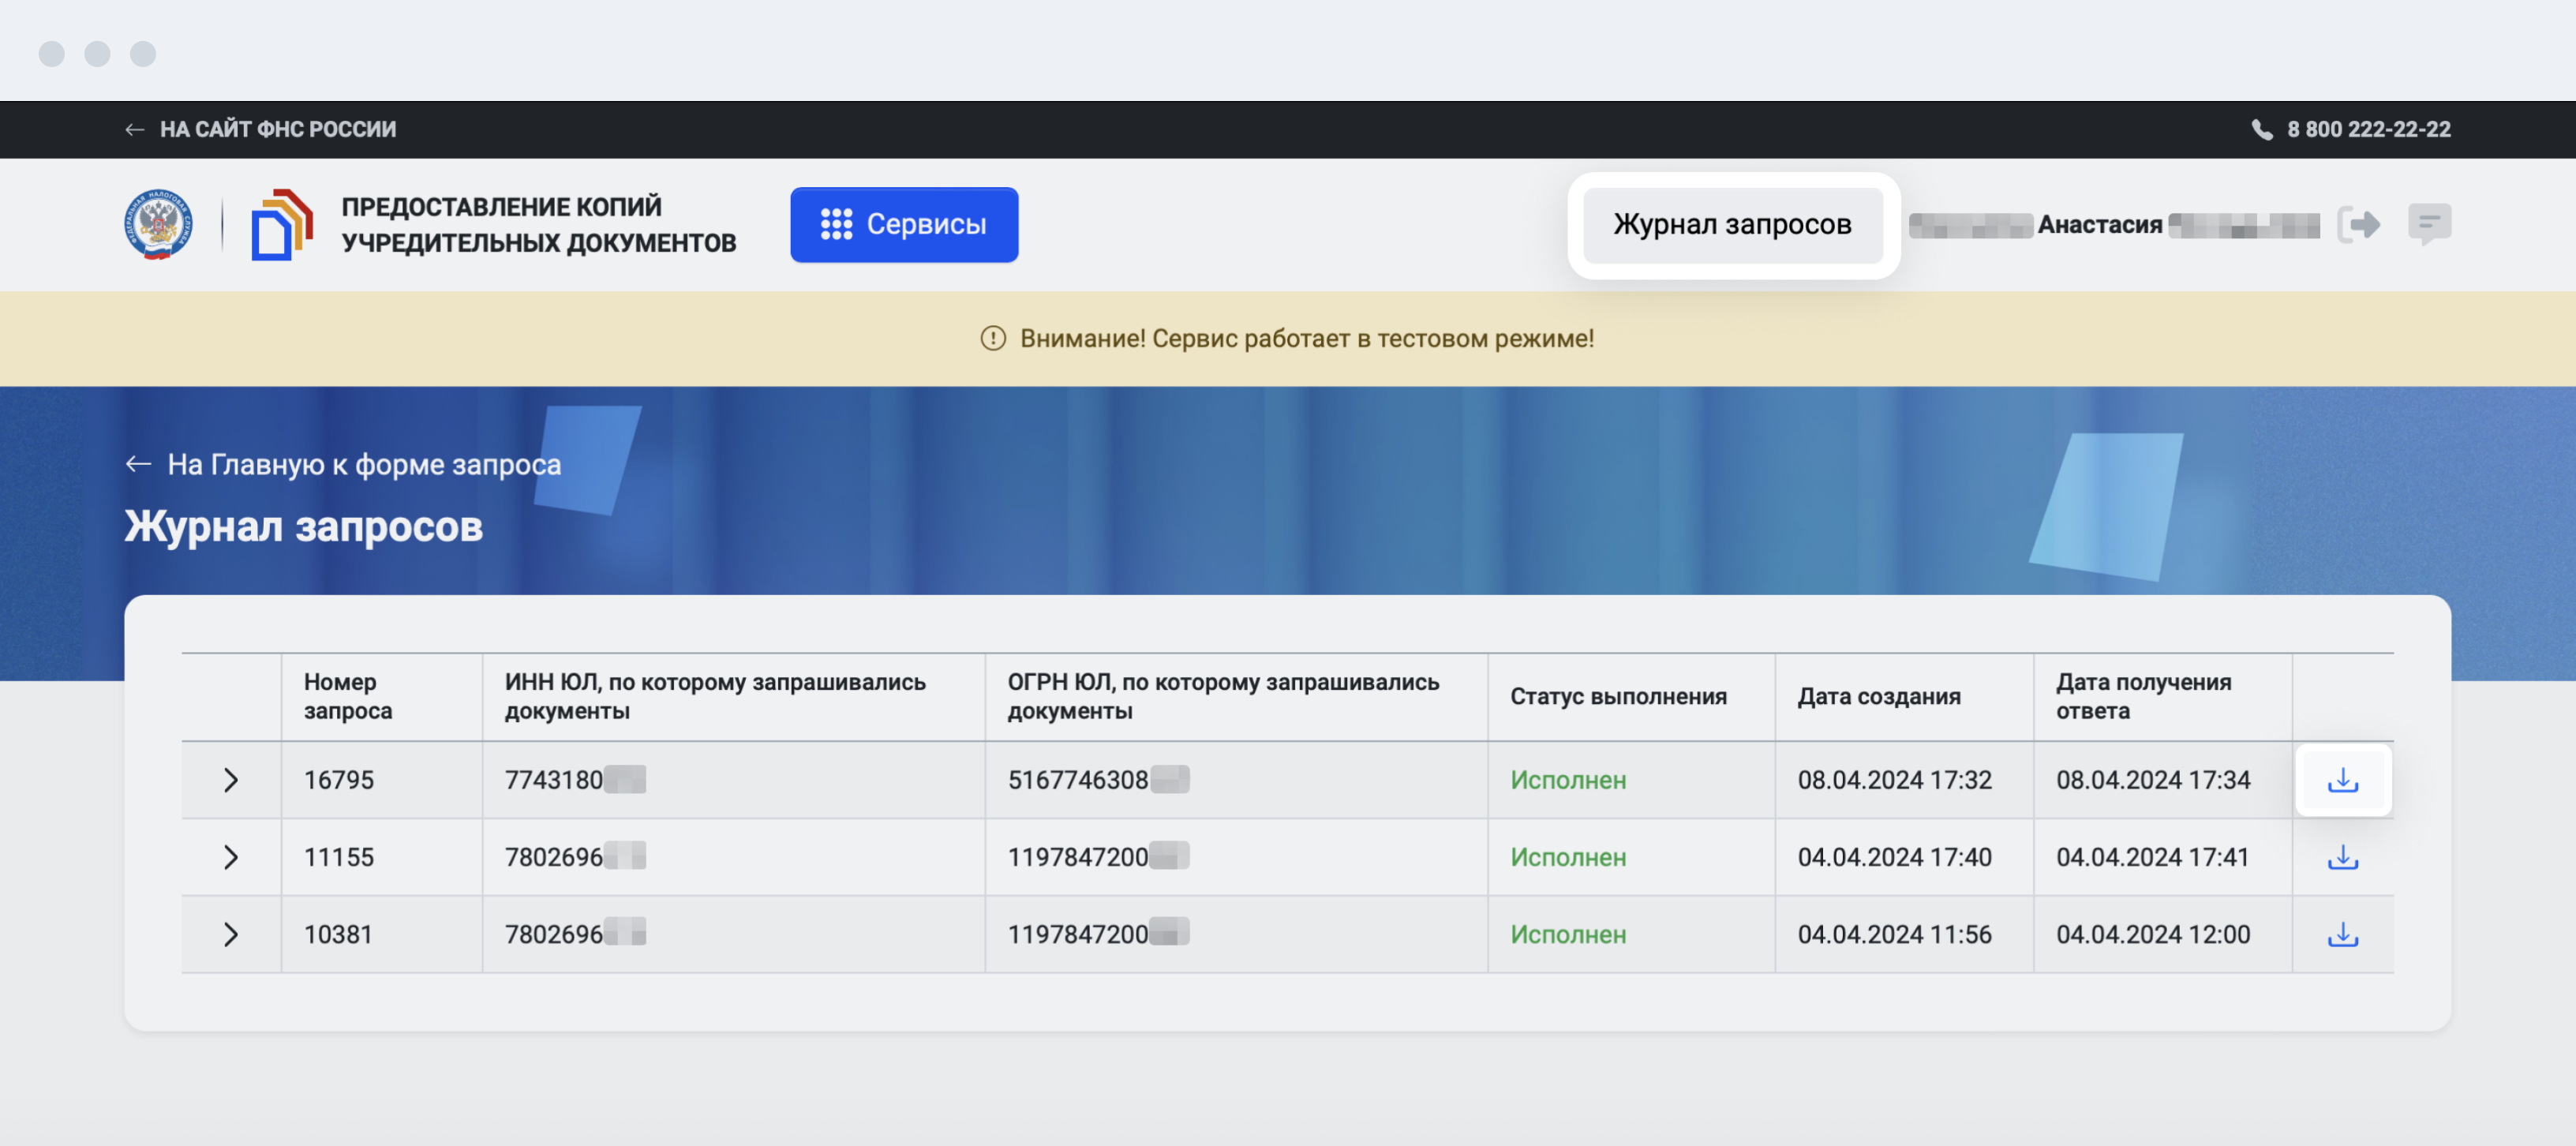Go back via На Главную к форме запроса
The image size is (2576, 1146).
pos(343,464)
